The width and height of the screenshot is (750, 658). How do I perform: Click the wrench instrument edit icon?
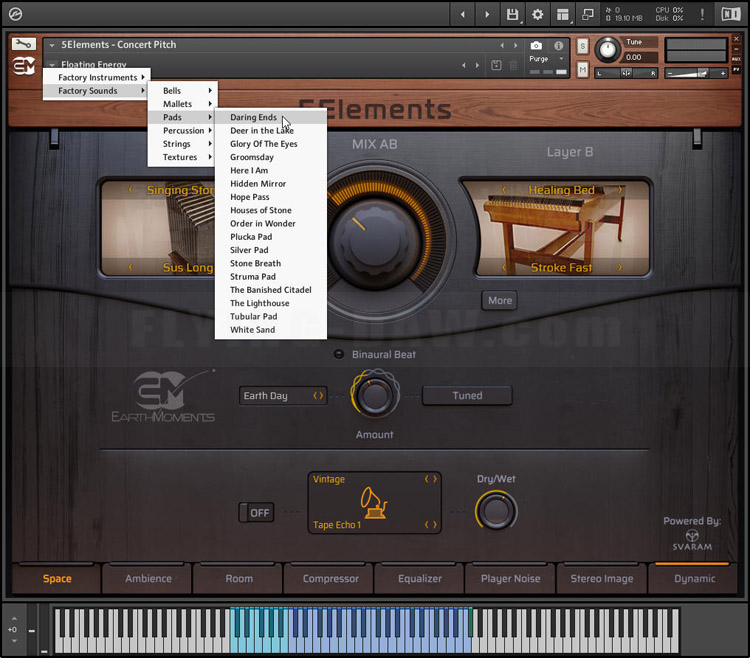pyautogui.click(x=23, y=45)
